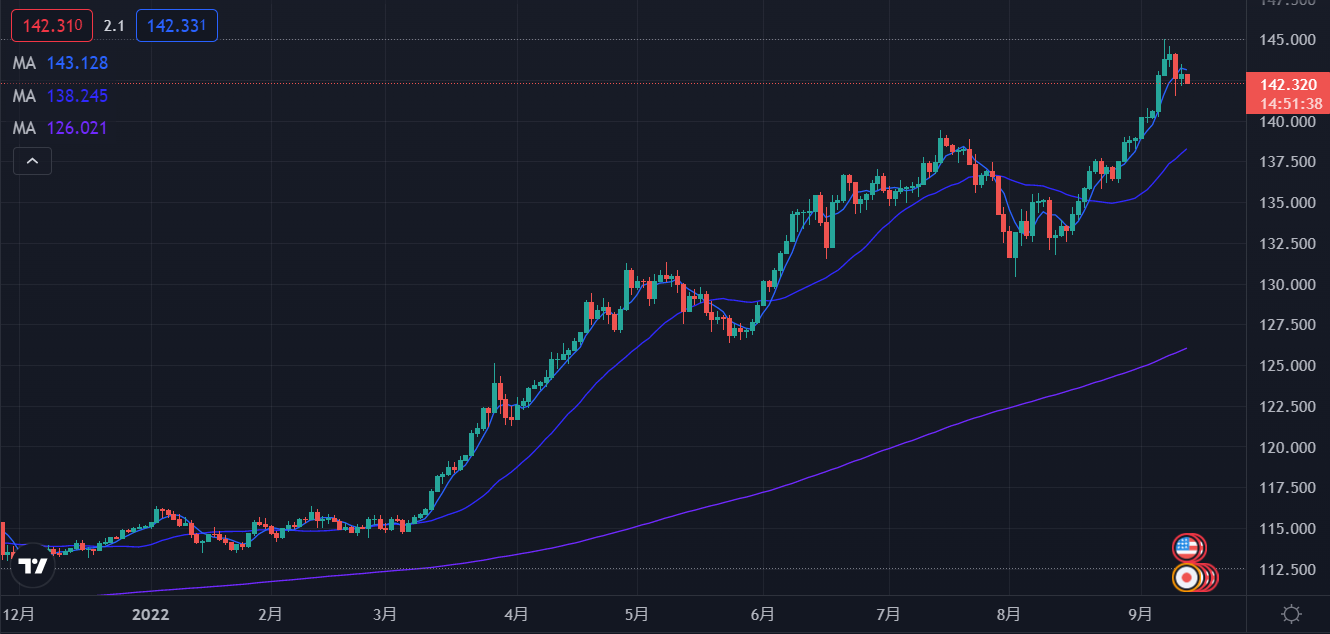1330x634 pixels.
Task: Click the TradingView logo icon
Action: [x=32, y=566]
